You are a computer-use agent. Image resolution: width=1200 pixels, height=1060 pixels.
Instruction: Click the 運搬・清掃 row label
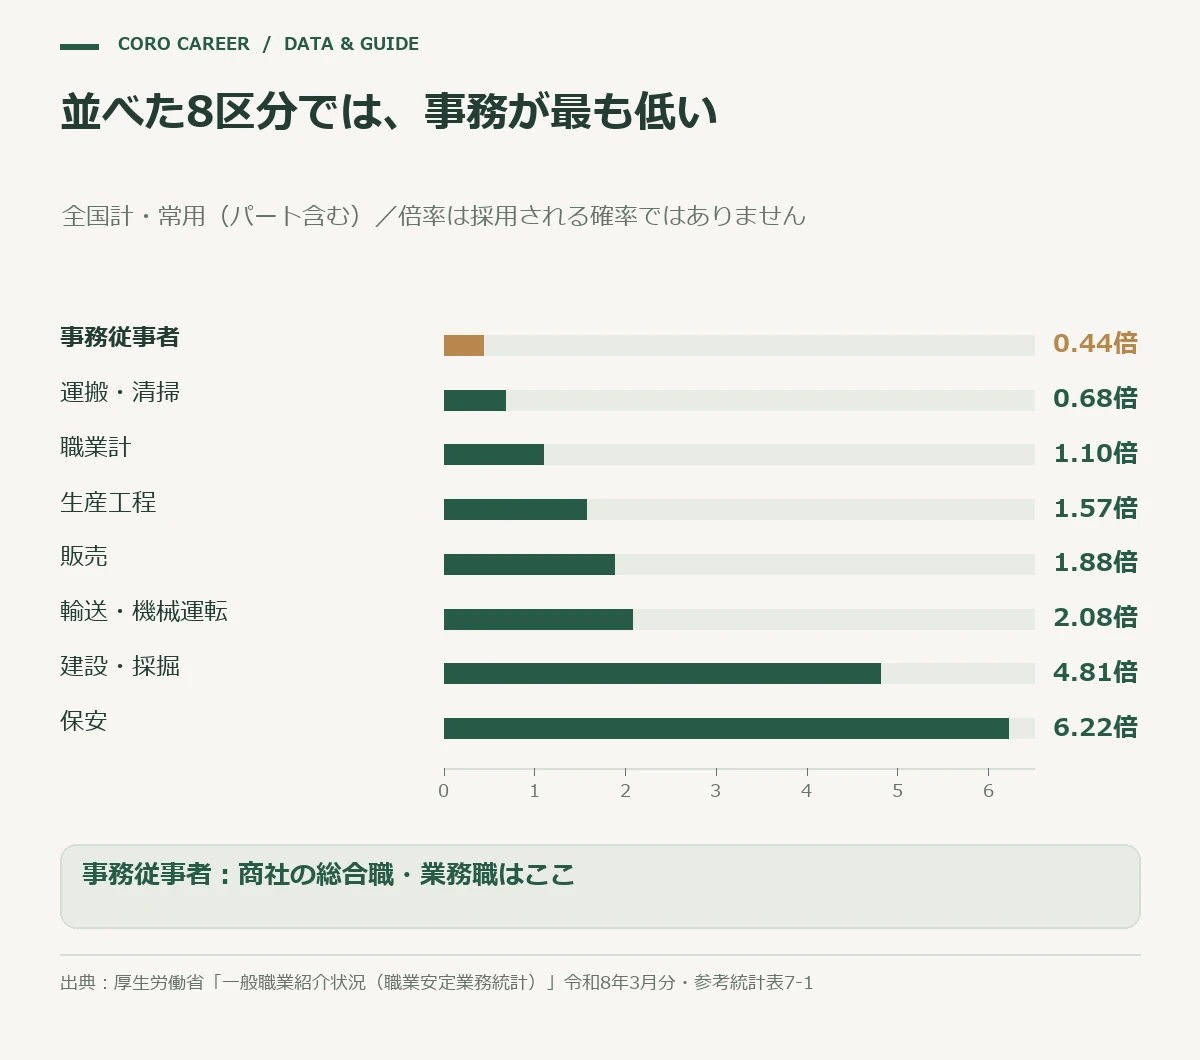click(x=120, y=392)
